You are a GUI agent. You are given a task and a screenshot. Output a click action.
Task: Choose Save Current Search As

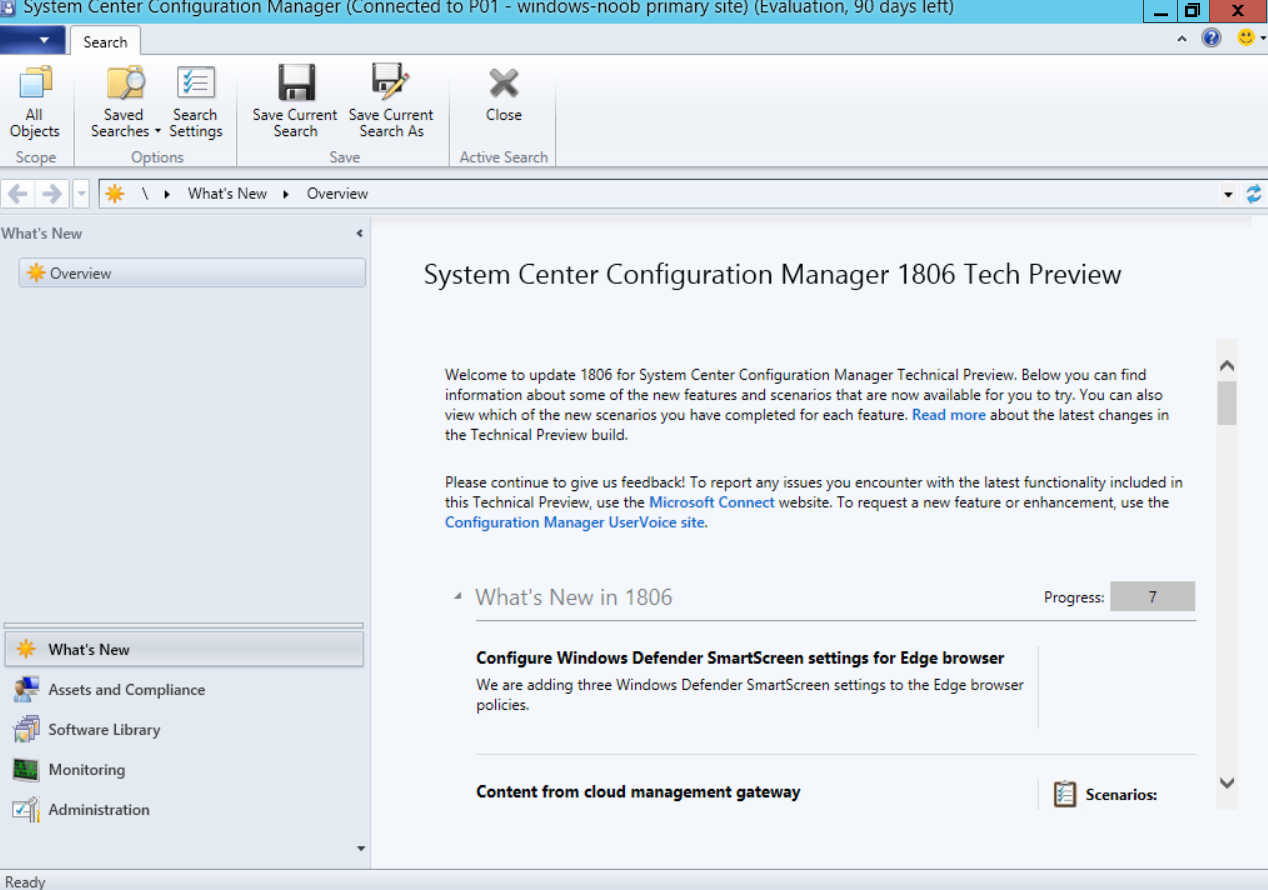(391, 103)
